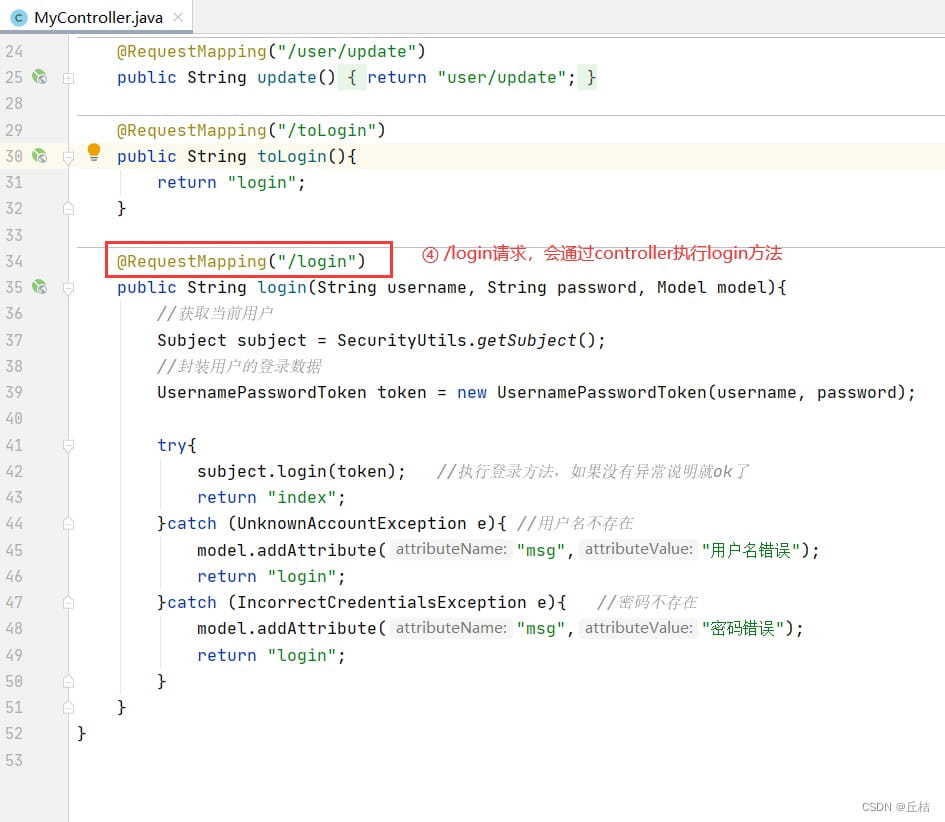Click the //封装用户的登录数据 comment
The image size is (945, 822).
239,366
